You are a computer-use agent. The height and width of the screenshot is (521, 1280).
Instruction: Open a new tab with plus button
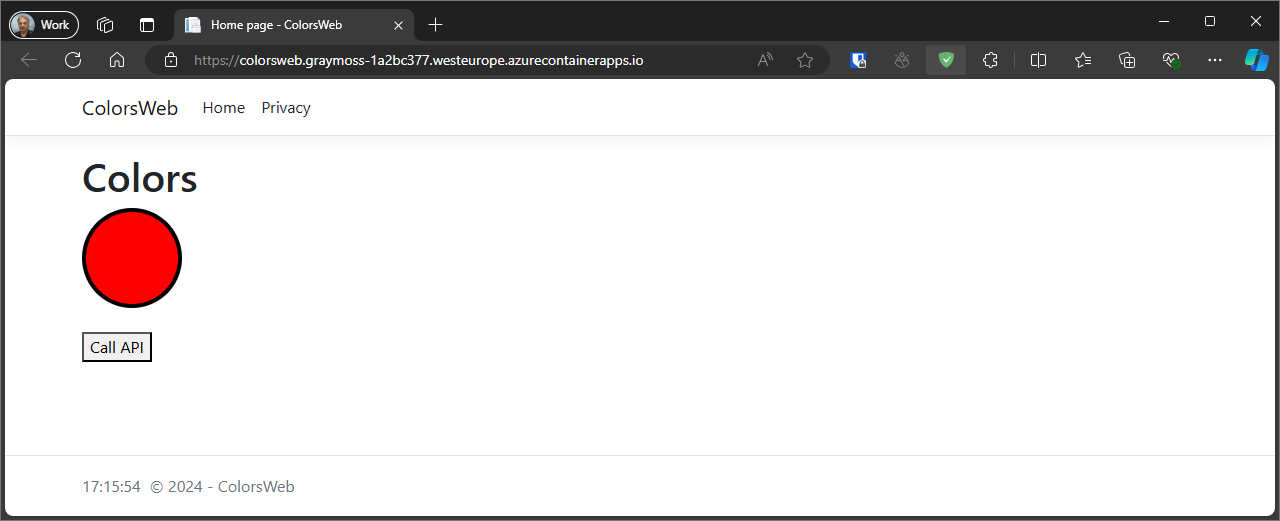point(435,25)
